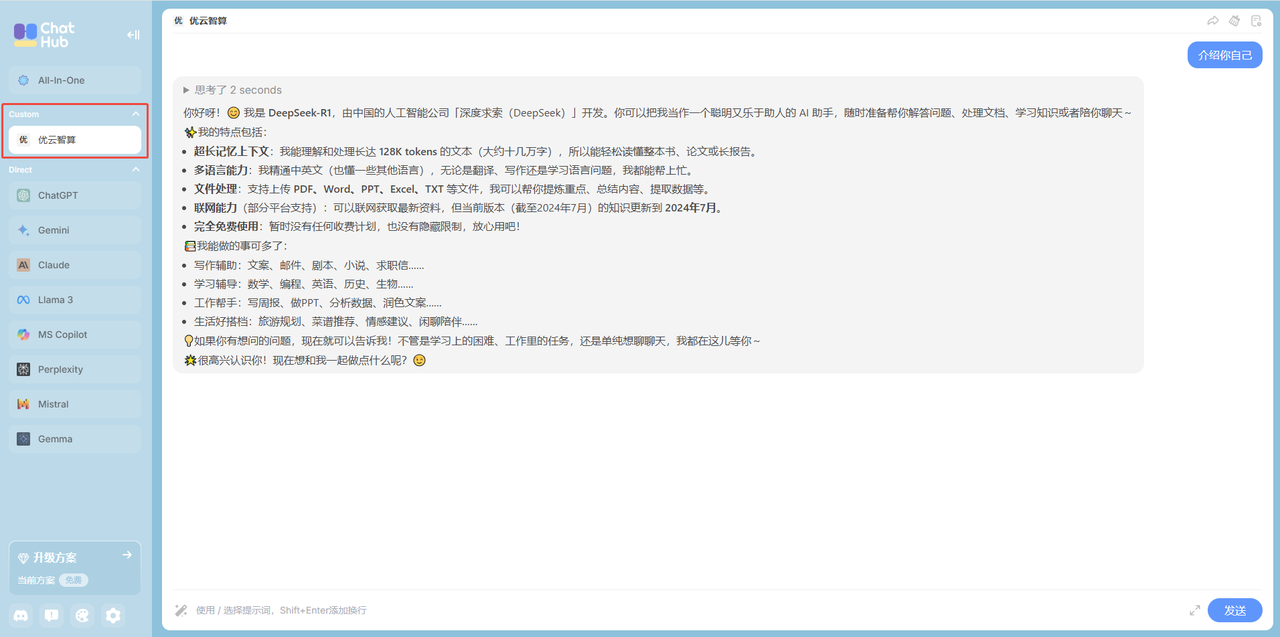The width and height of the screenshot is (1280, 637).
Task: Open the ChatGPT bot
Action: click(x=75, y=195)
